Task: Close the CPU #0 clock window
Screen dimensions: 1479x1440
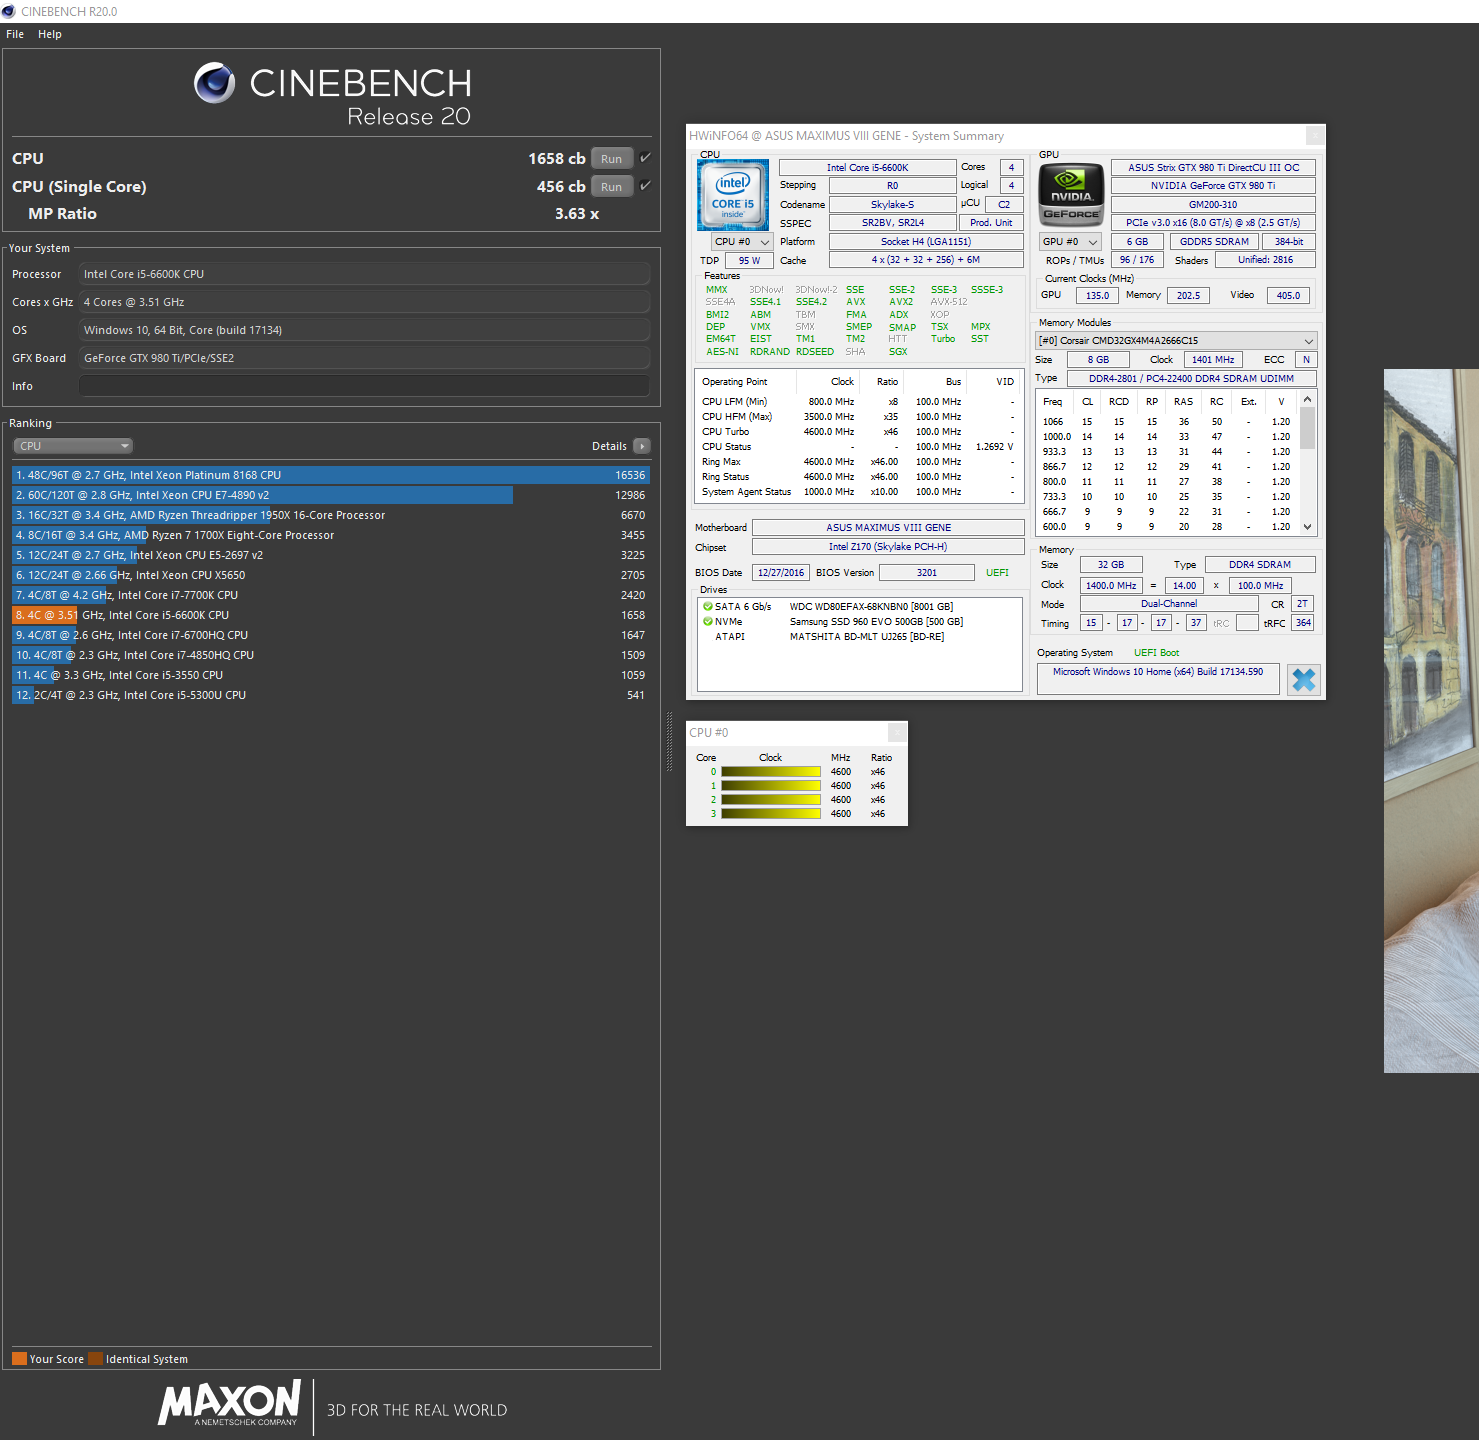Action: tap(897, 733)
